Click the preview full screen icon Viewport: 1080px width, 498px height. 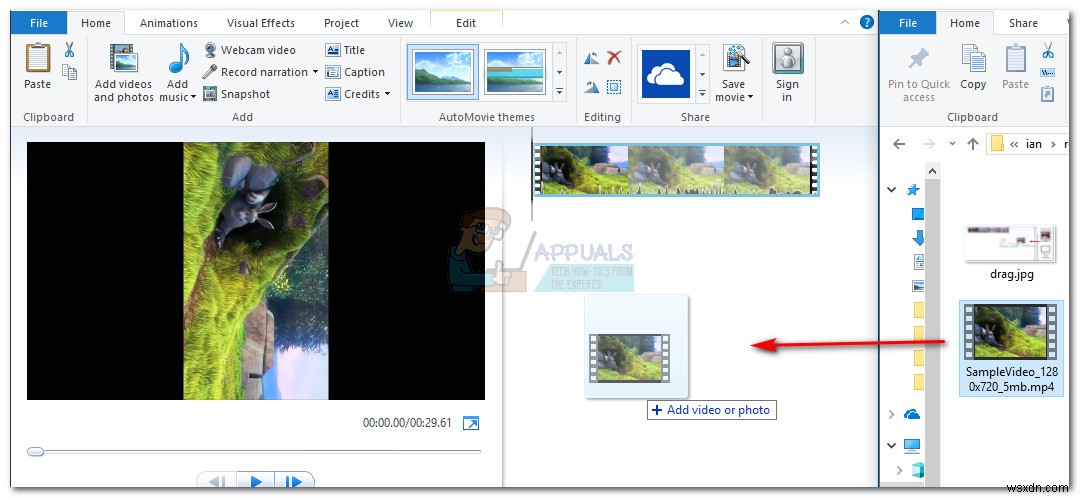[x=471, y=423]
